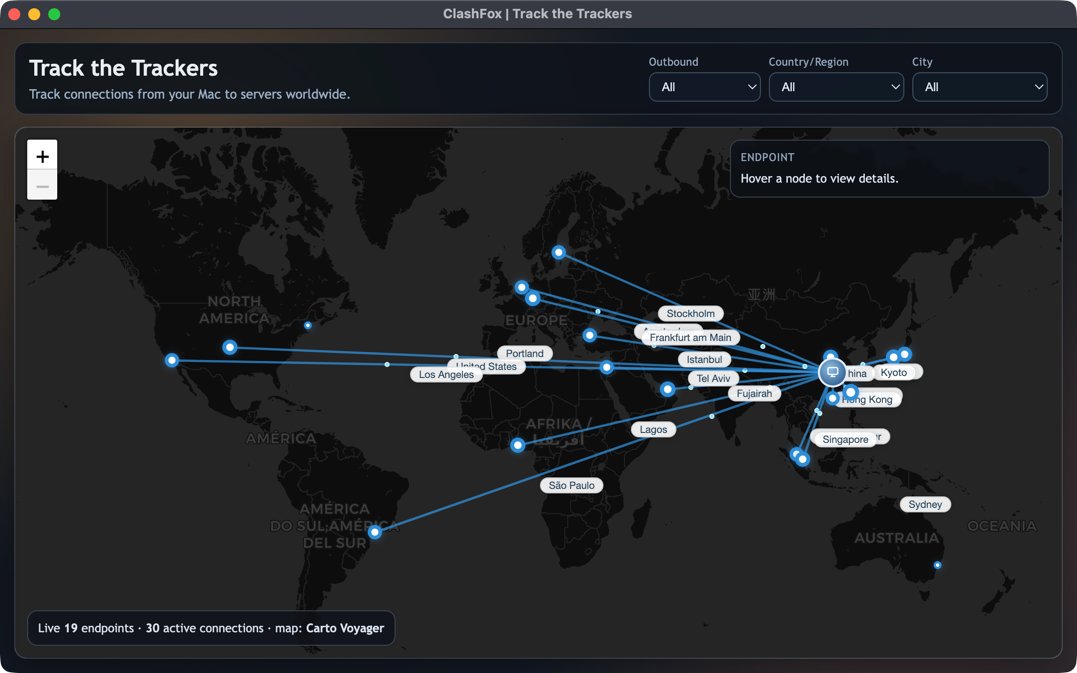Select the Singapore endpoint node
Screen dimensions: 1077x673
click(801, 458)
